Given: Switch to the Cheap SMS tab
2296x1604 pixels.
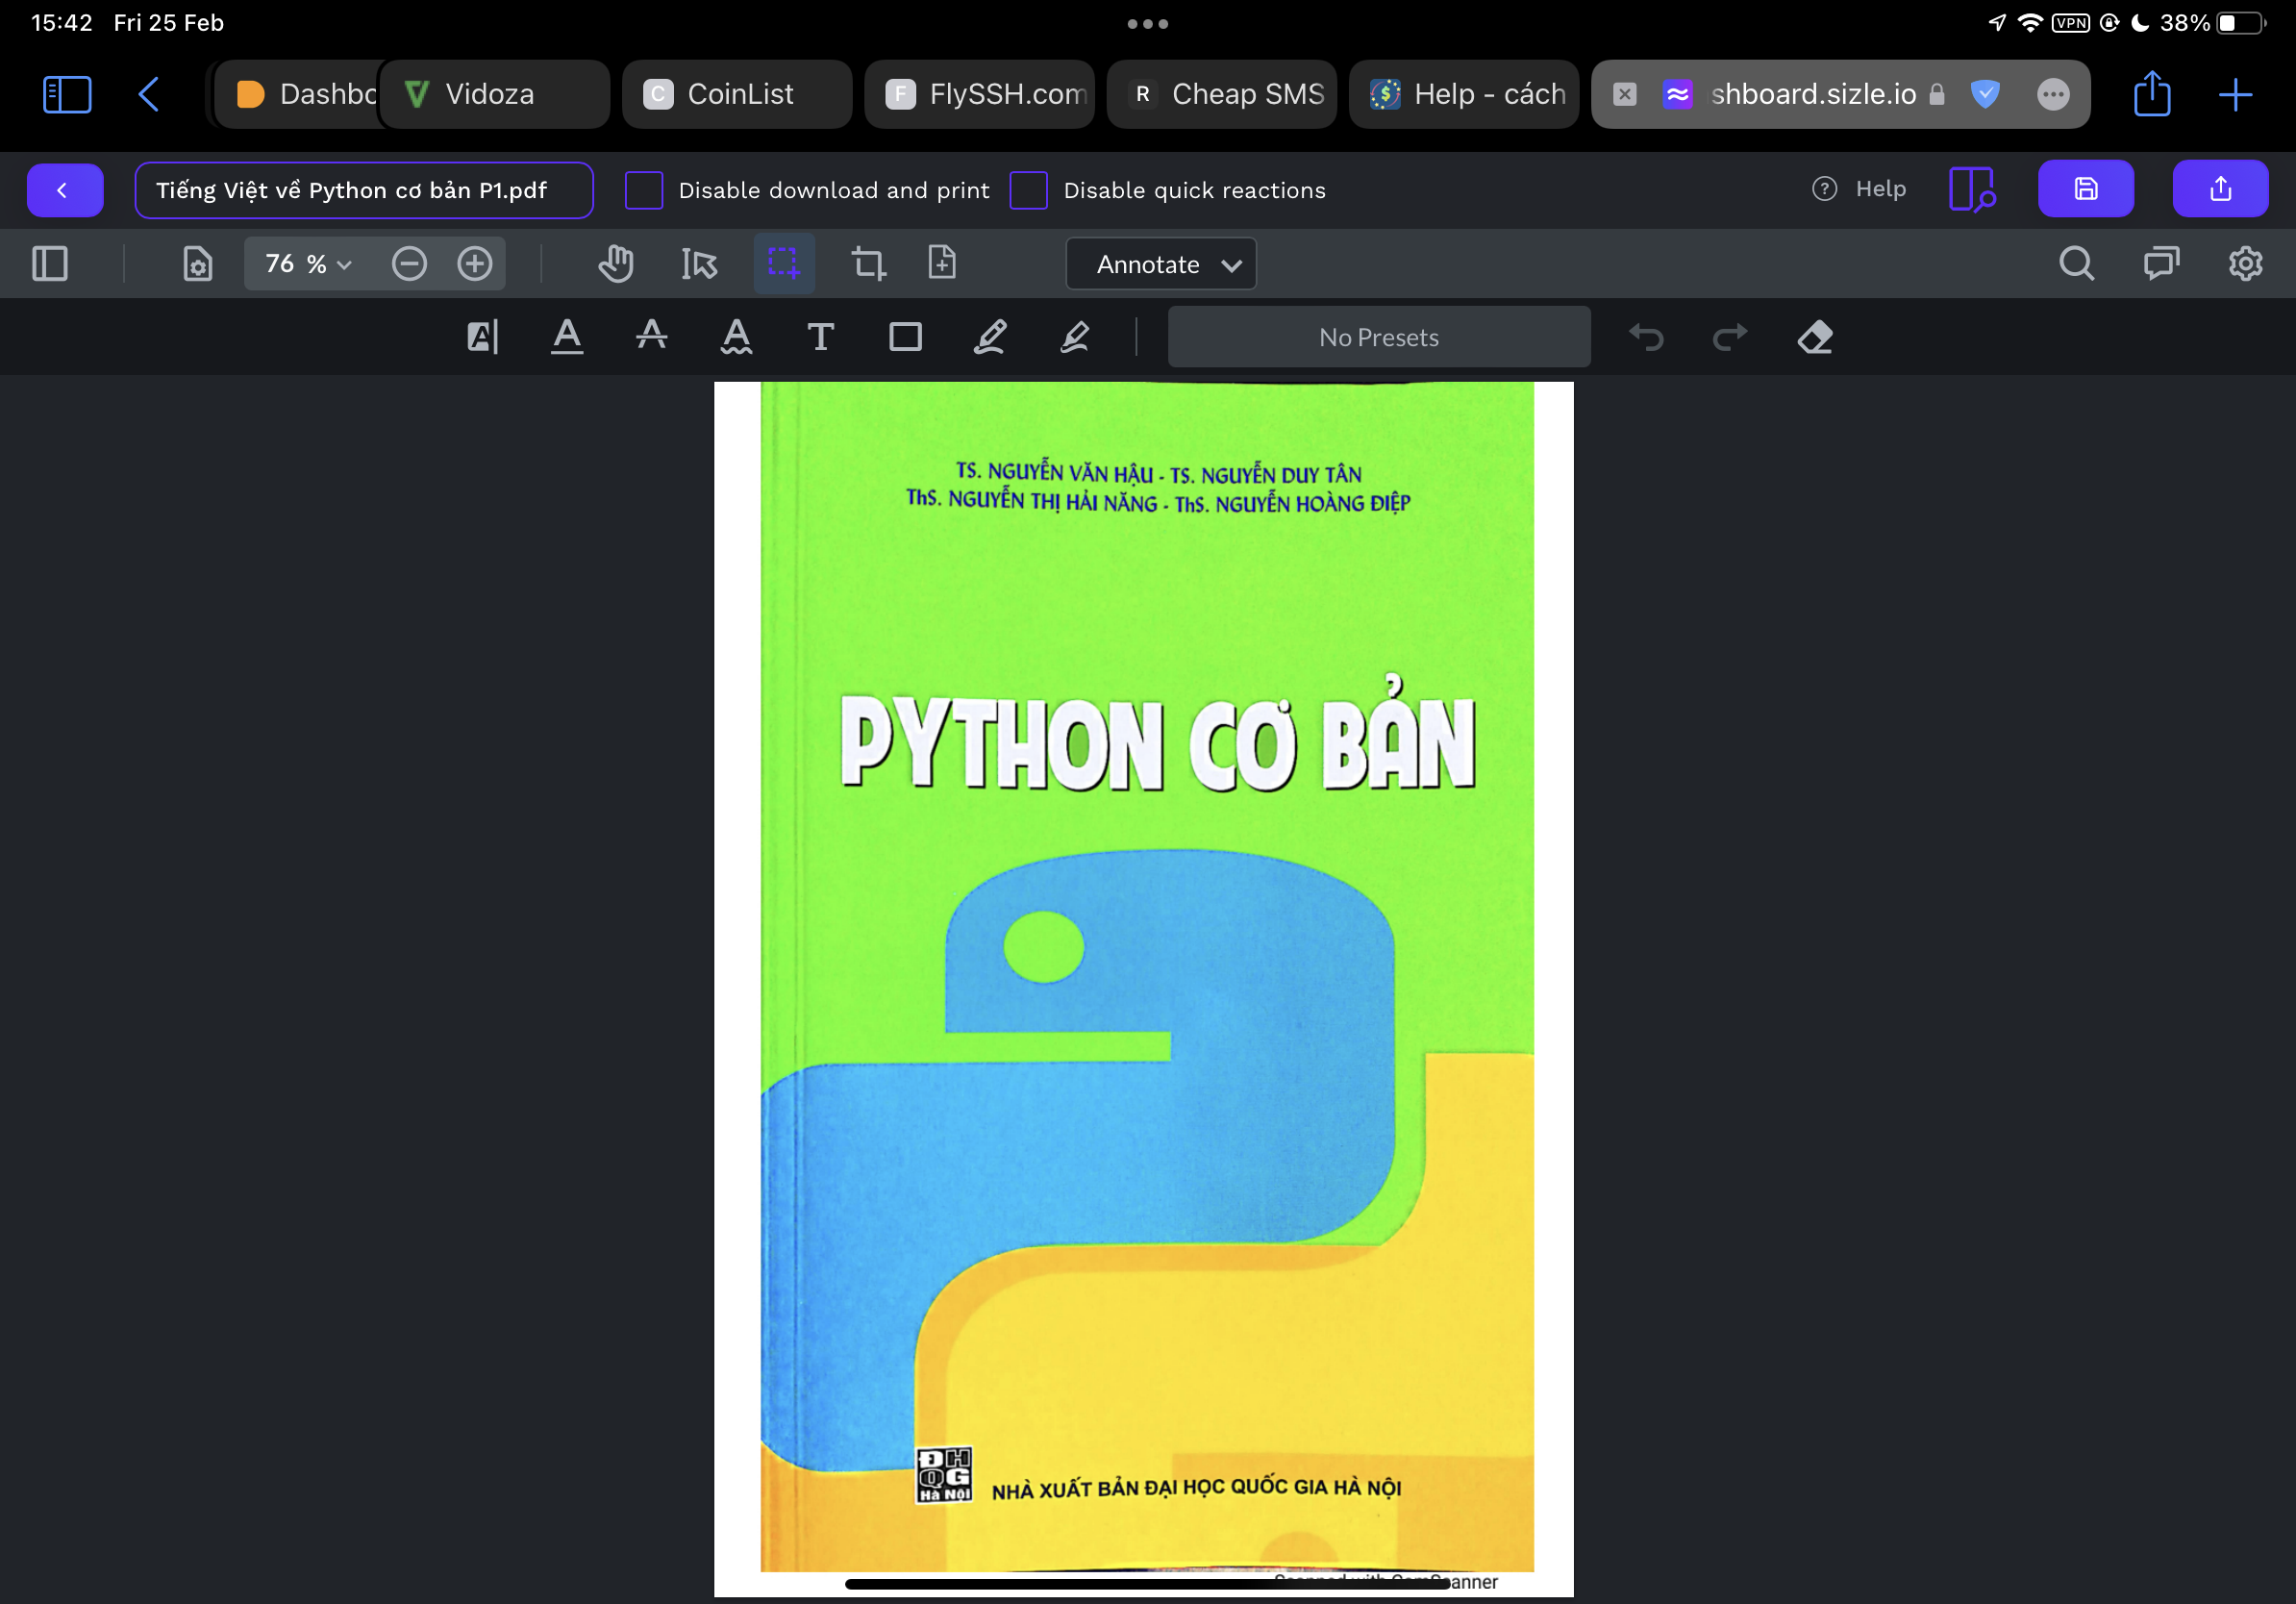Looking at the screenshot, I should pyautogui.click(x=1221, y=94).
